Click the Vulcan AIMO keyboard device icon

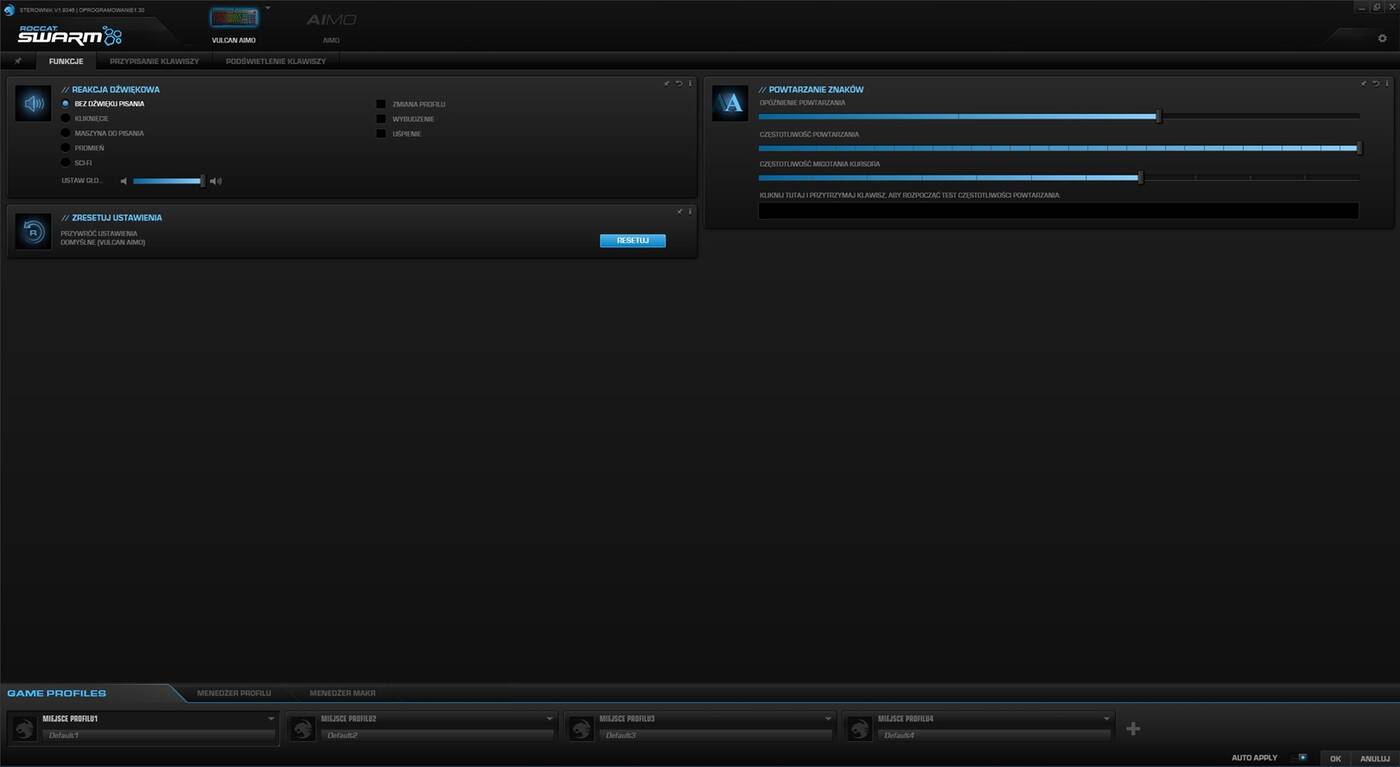point(234,18)
